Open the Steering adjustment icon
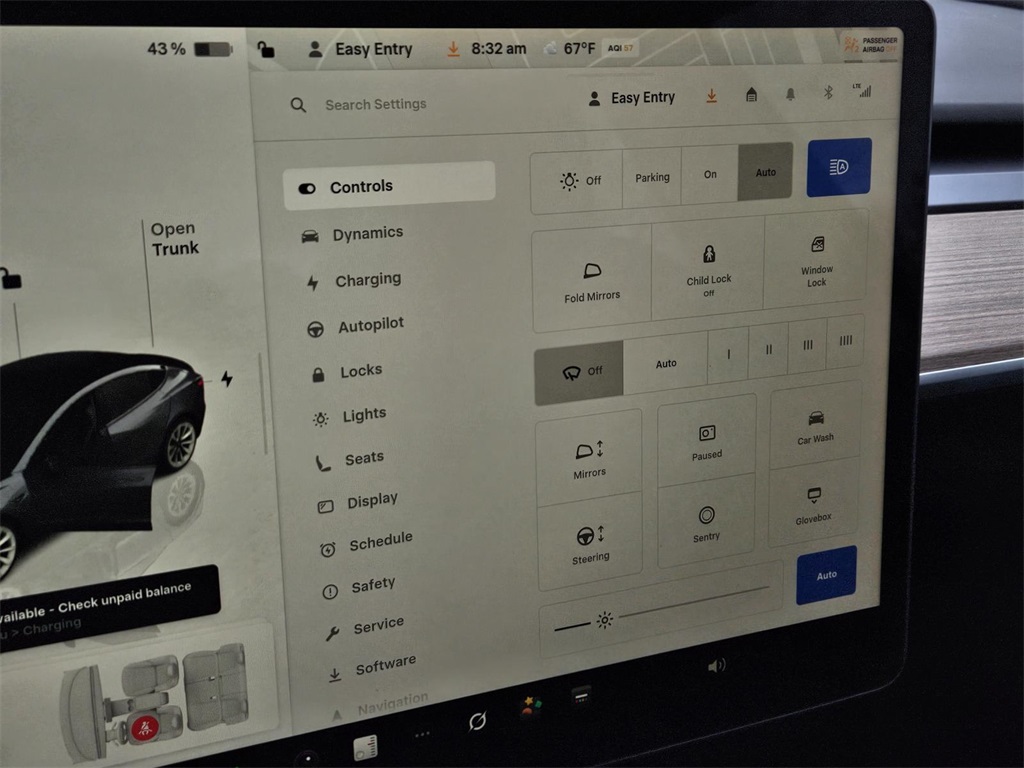 point(589,537)
